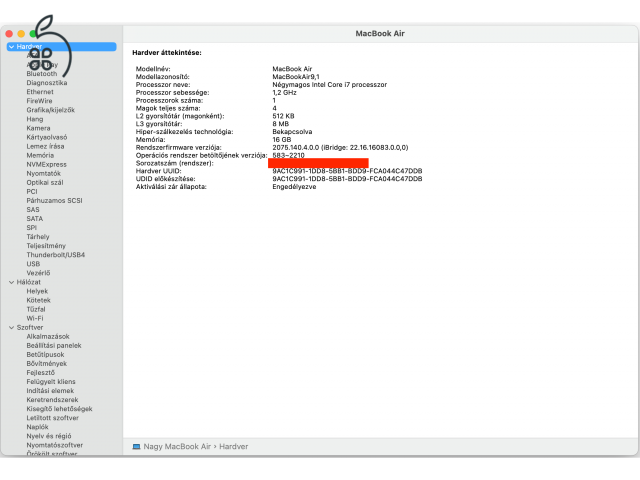Screen dimensions: 640x480
Task: Choose Optikai szál sidebar entry
Action: 45,182
